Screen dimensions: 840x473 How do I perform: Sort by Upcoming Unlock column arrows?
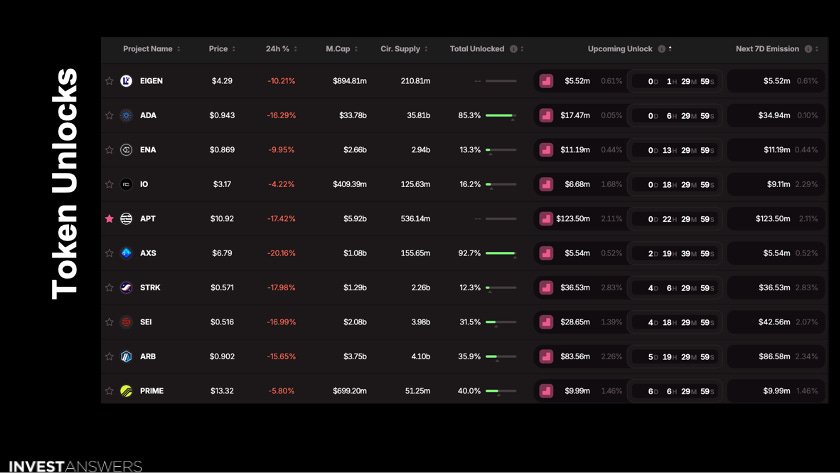click(x=670, y=49)
